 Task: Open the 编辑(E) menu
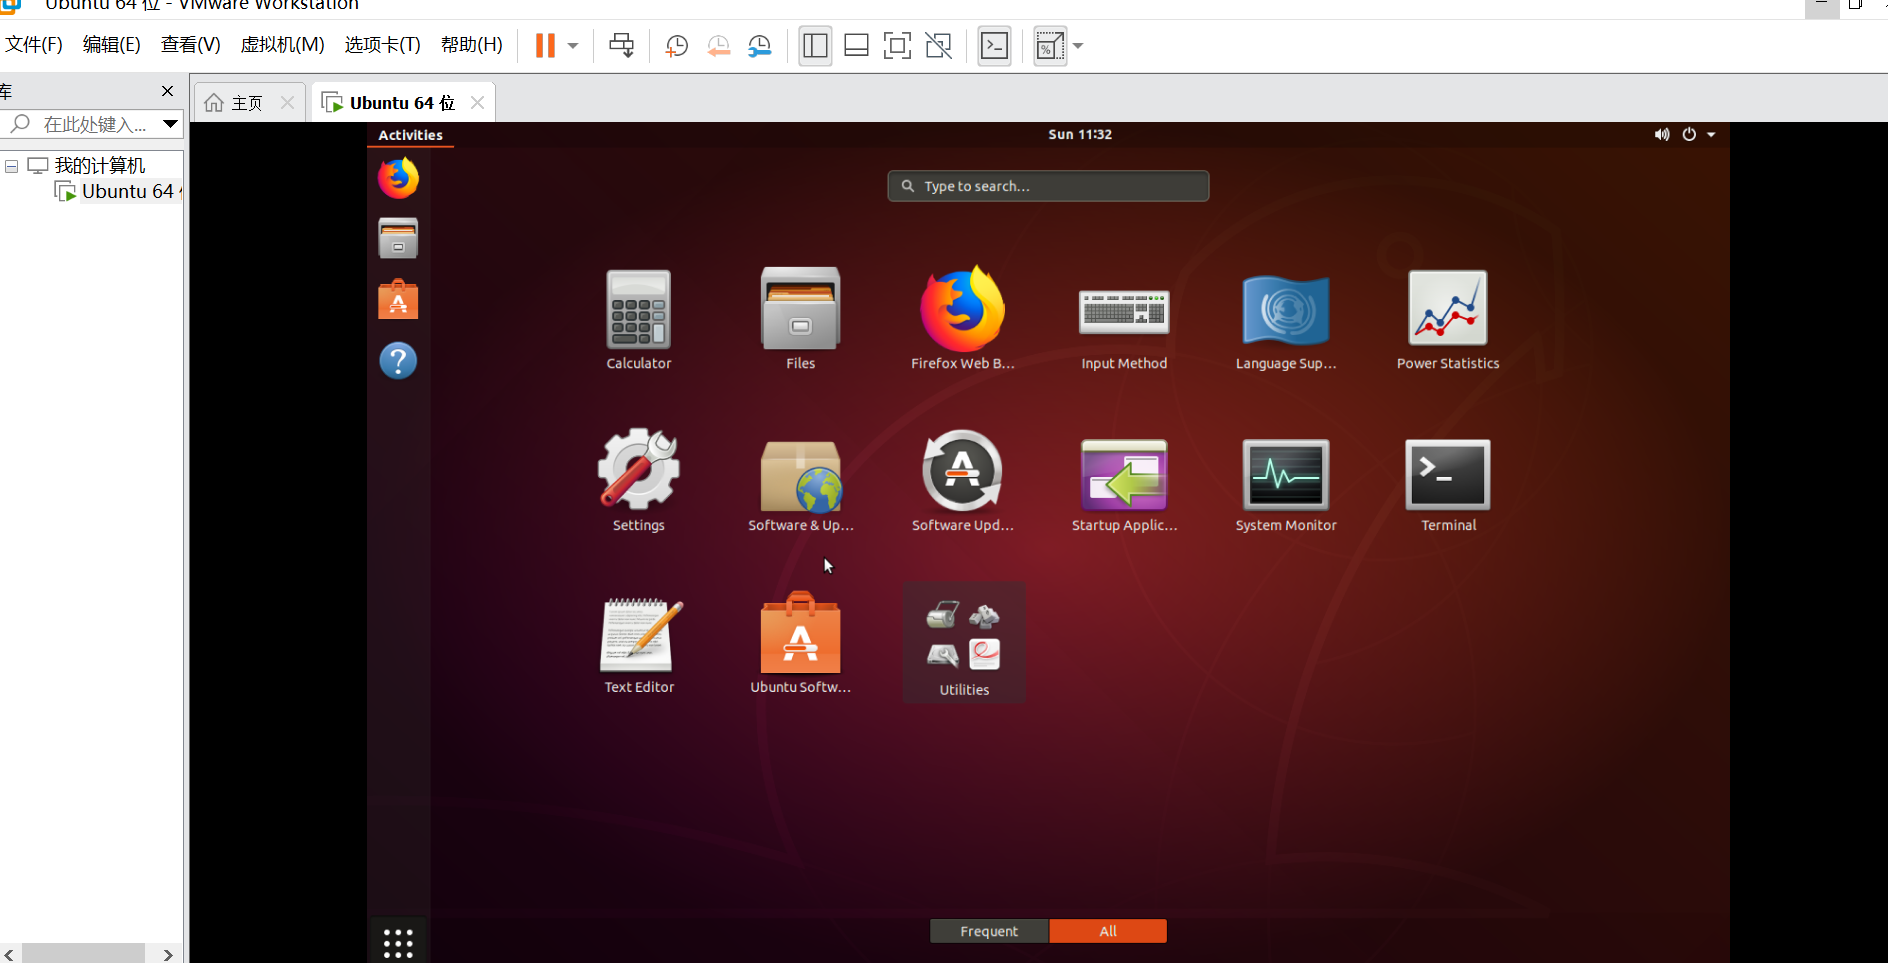coord(111,45)
